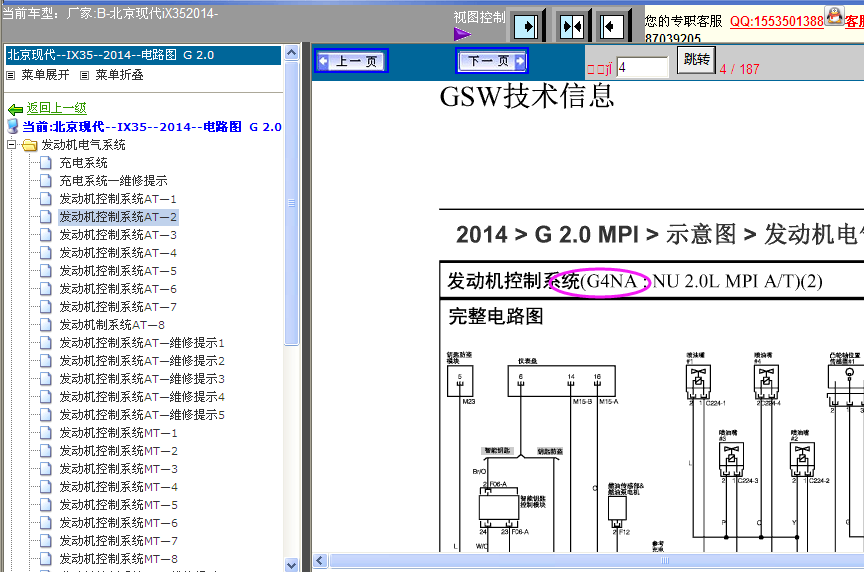The width and height of the screenshot is (864, 572).
Task: Click page icon beside 发动机控制系统MT—1
Action: [x=46, y=433]
